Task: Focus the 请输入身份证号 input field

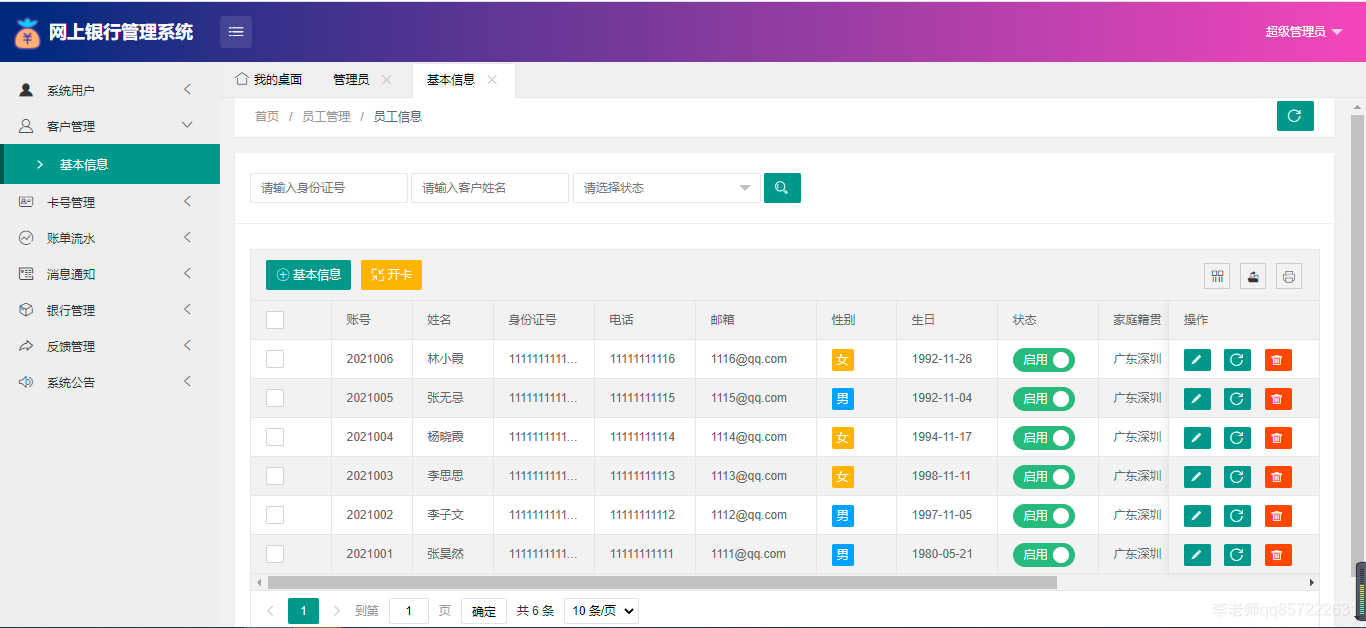Action: (x=329, y=188)
